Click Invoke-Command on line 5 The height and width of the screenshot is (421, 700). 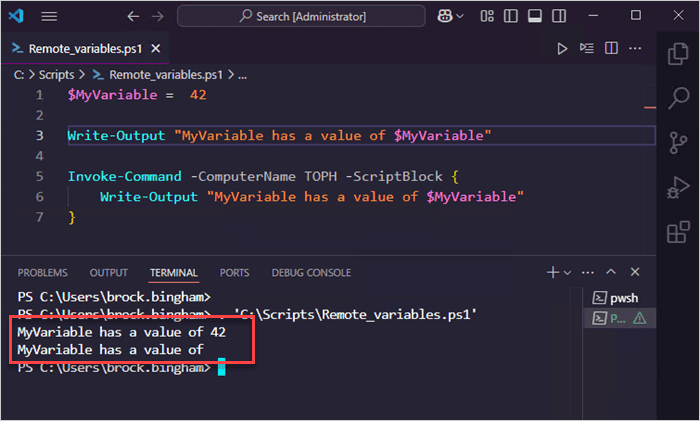(125, 176)
